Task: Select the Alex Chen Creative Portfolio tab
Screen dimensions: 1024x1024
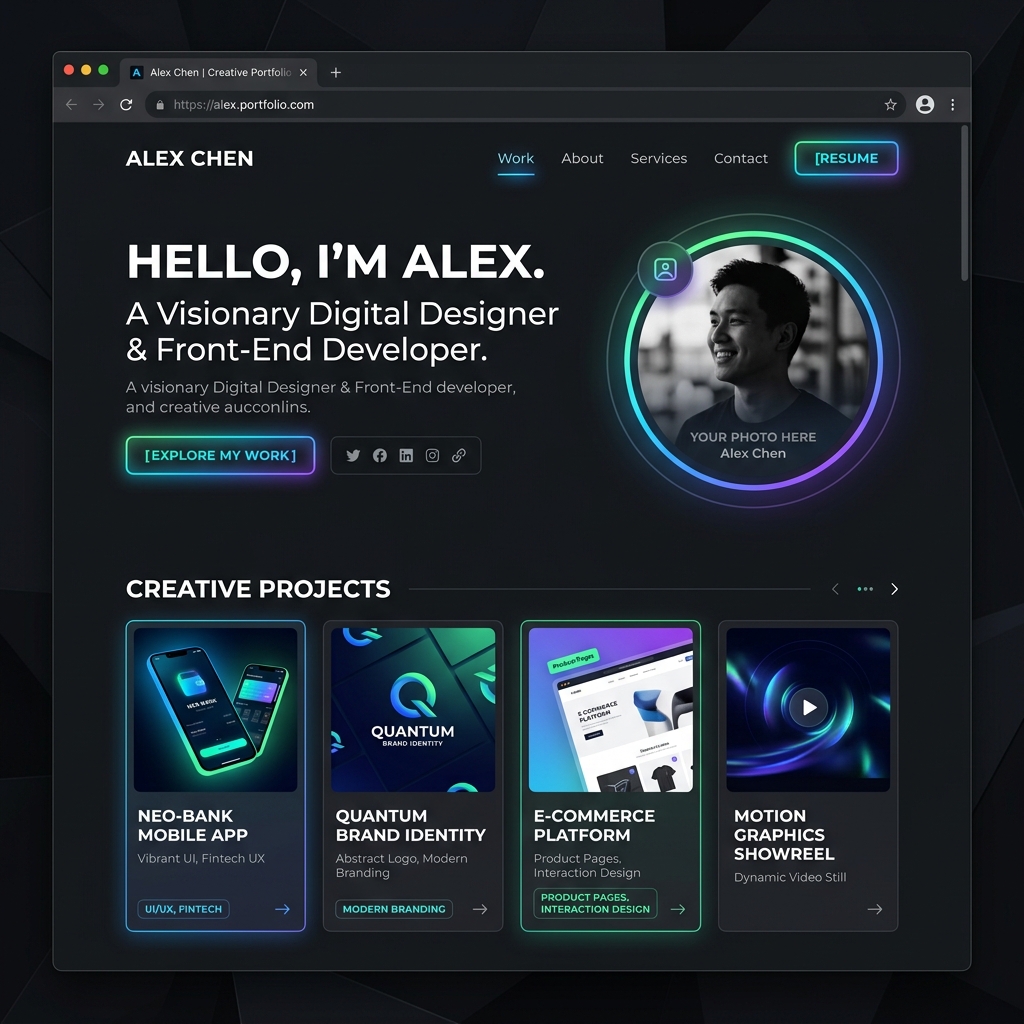Action: (x=219, y=72)
